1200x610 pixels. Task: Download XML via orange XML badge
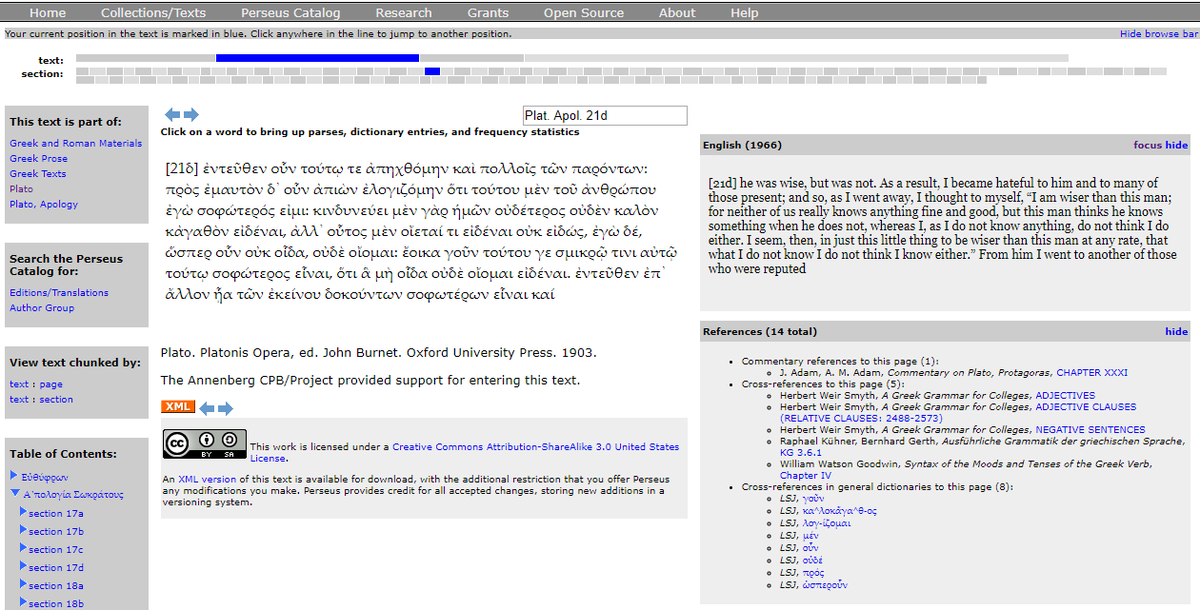click(177, 406)
